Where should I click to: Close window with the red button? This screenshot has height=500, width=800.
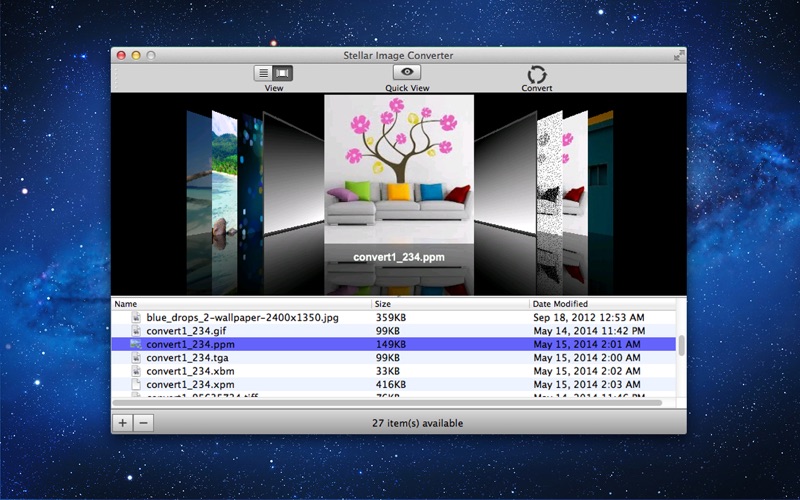tap(121, 55)
